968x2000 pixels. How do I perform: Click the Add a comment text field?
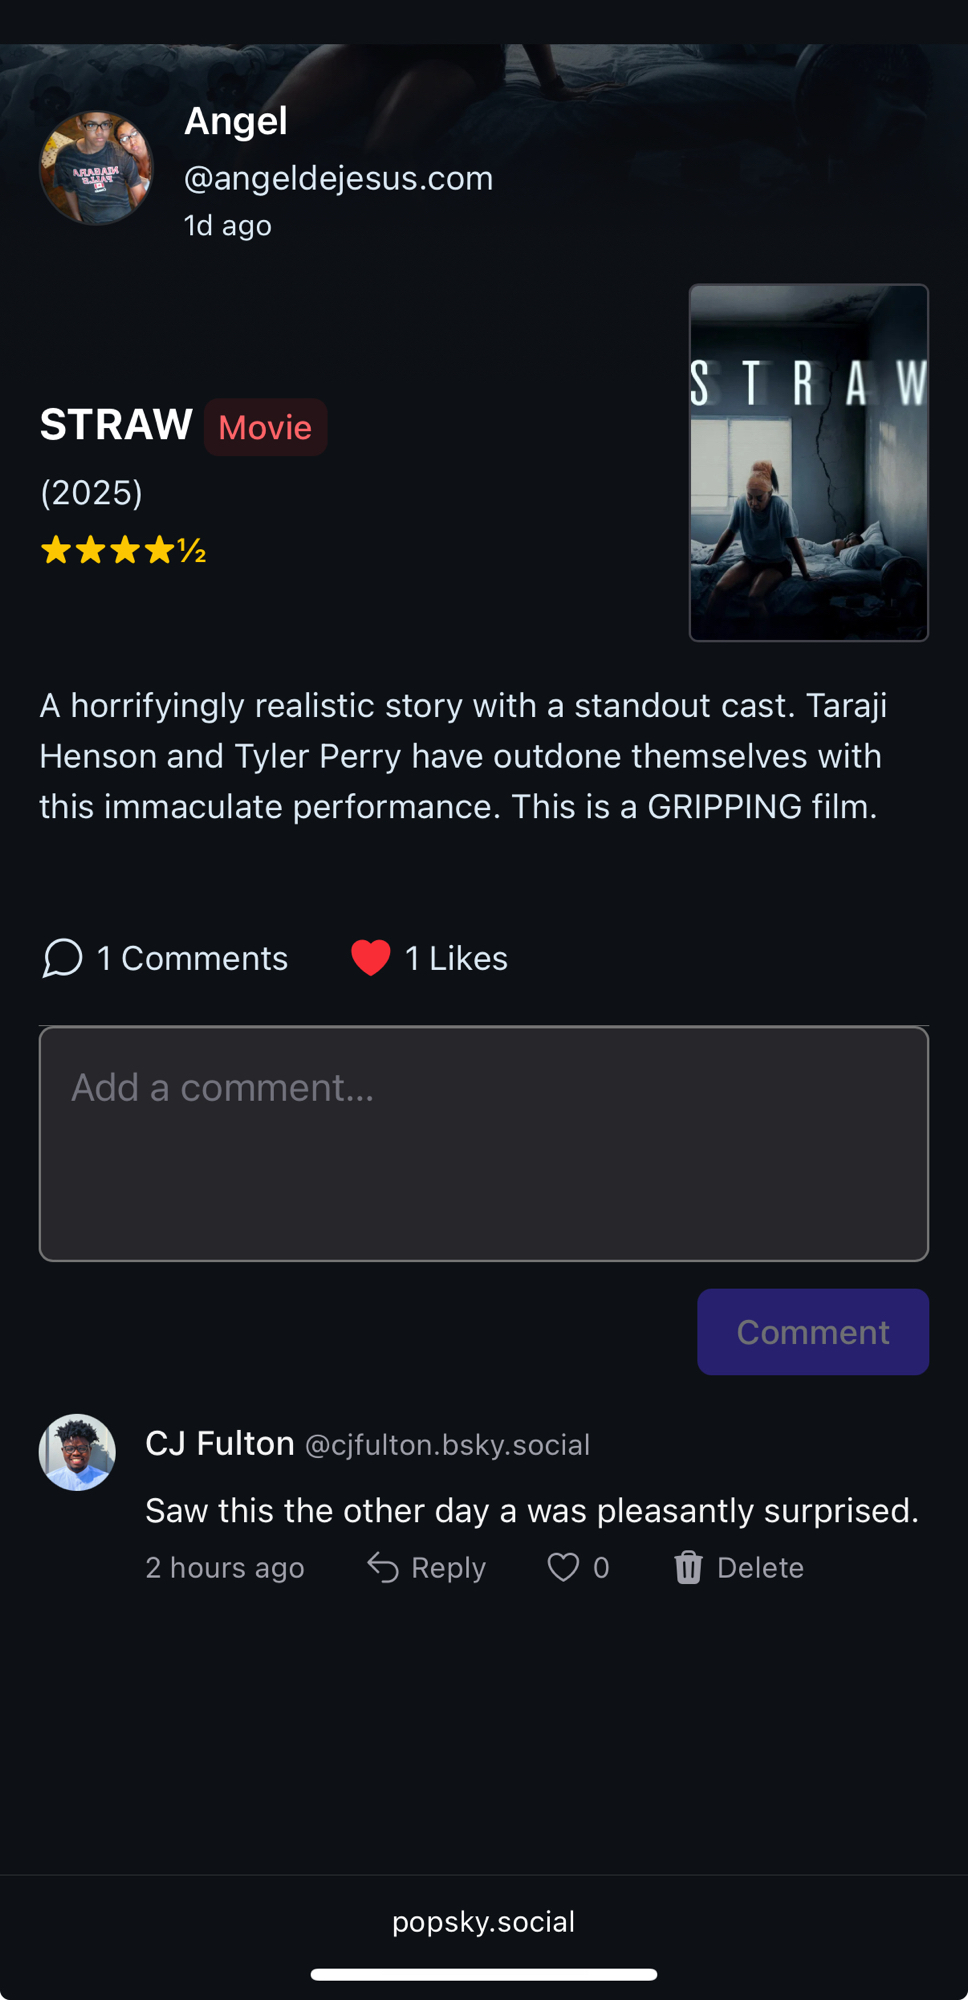[x=484, y=1143]
